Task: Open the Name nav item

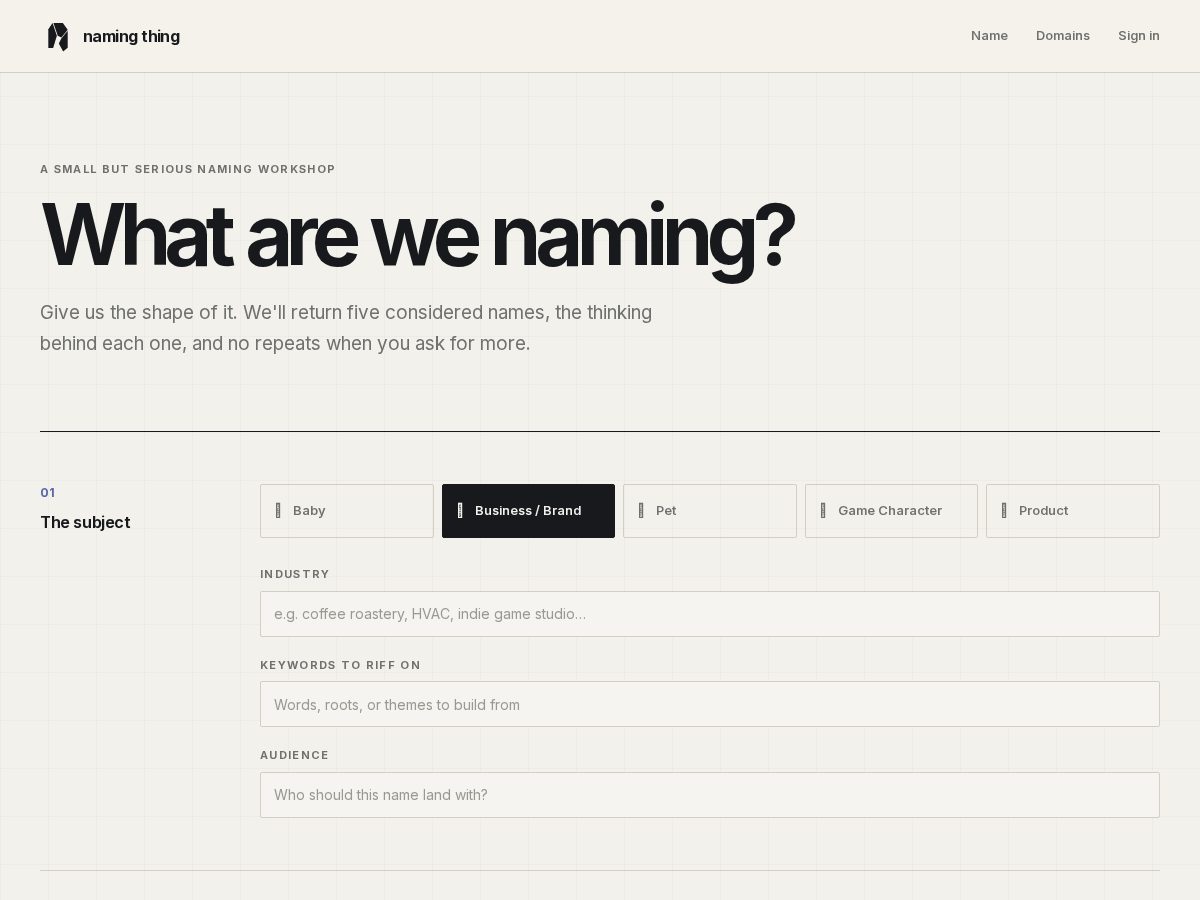Action: point(989,36)
